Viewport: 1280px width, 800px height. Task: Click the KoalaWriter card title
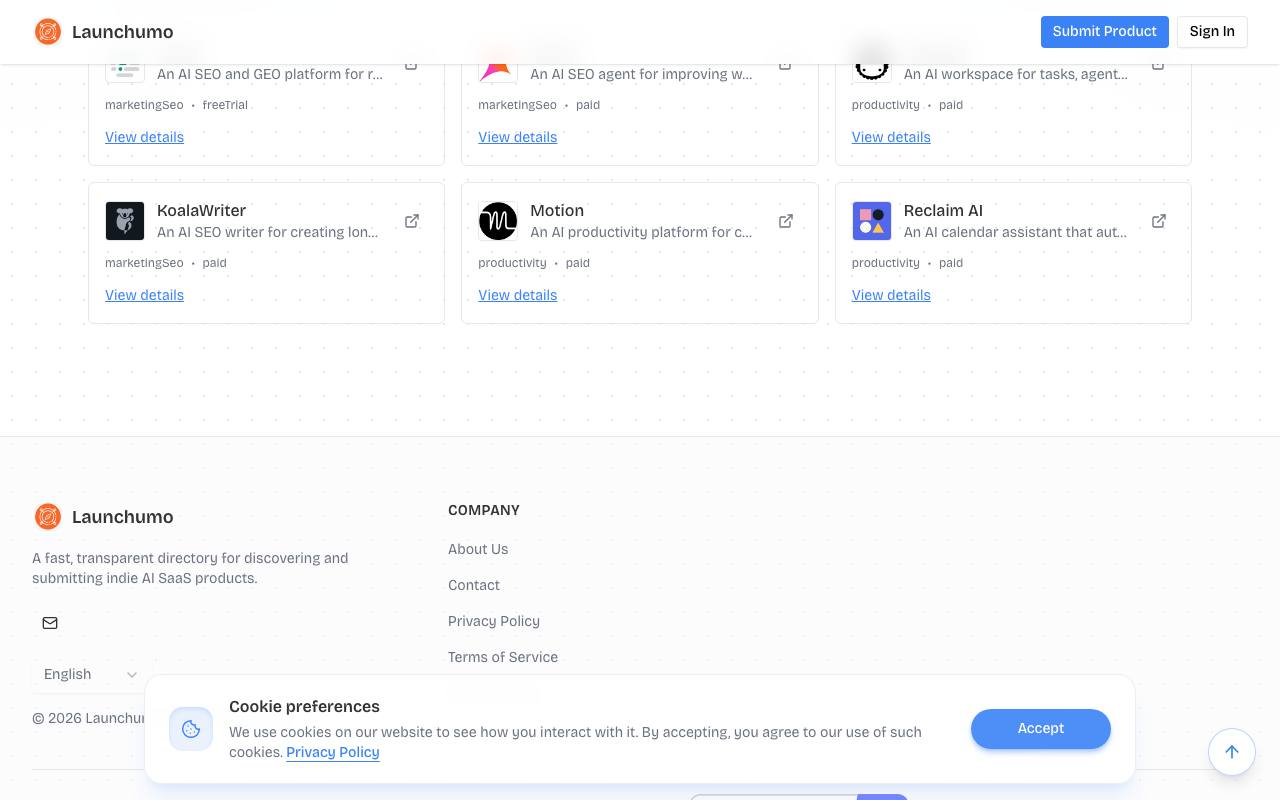[x=202, y=211]
